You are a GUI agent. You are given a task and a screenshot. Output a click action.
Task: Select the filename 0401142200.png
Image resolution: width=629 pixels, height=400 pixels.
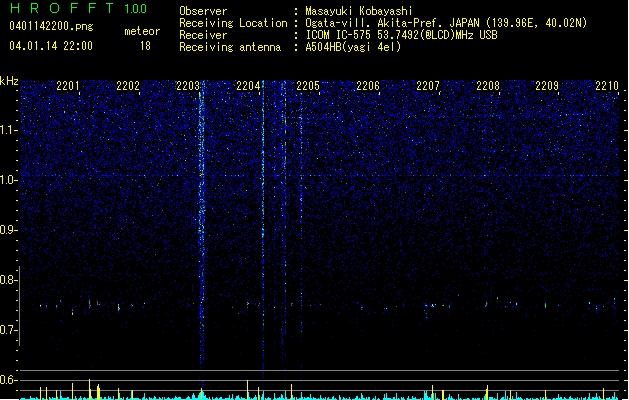(x=51, y=26)
